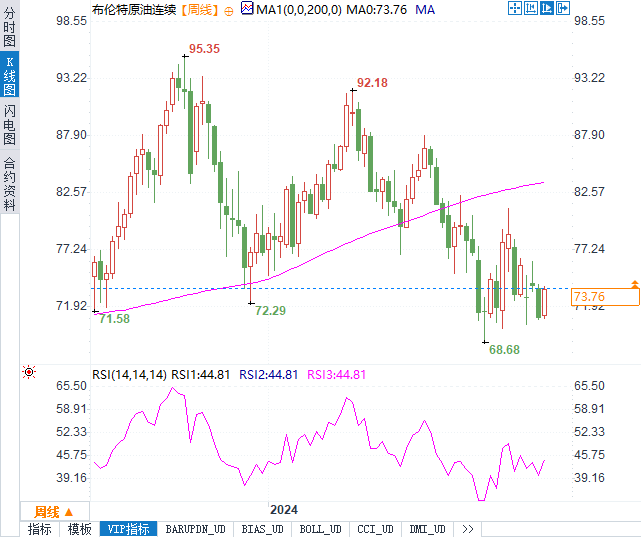Screen dimensions: 641x537
Task: Click the crosshair cursor icon
Action: [x=515, y=8]
